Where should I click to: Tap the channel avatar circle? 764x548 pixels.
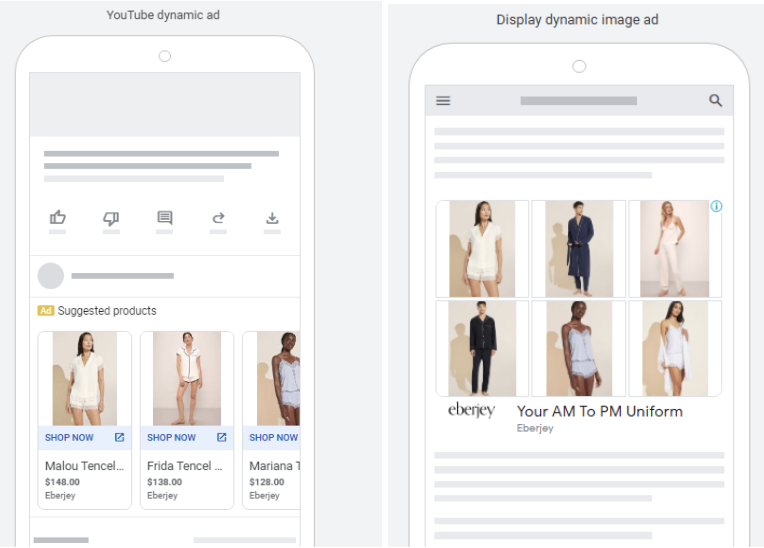51,276
